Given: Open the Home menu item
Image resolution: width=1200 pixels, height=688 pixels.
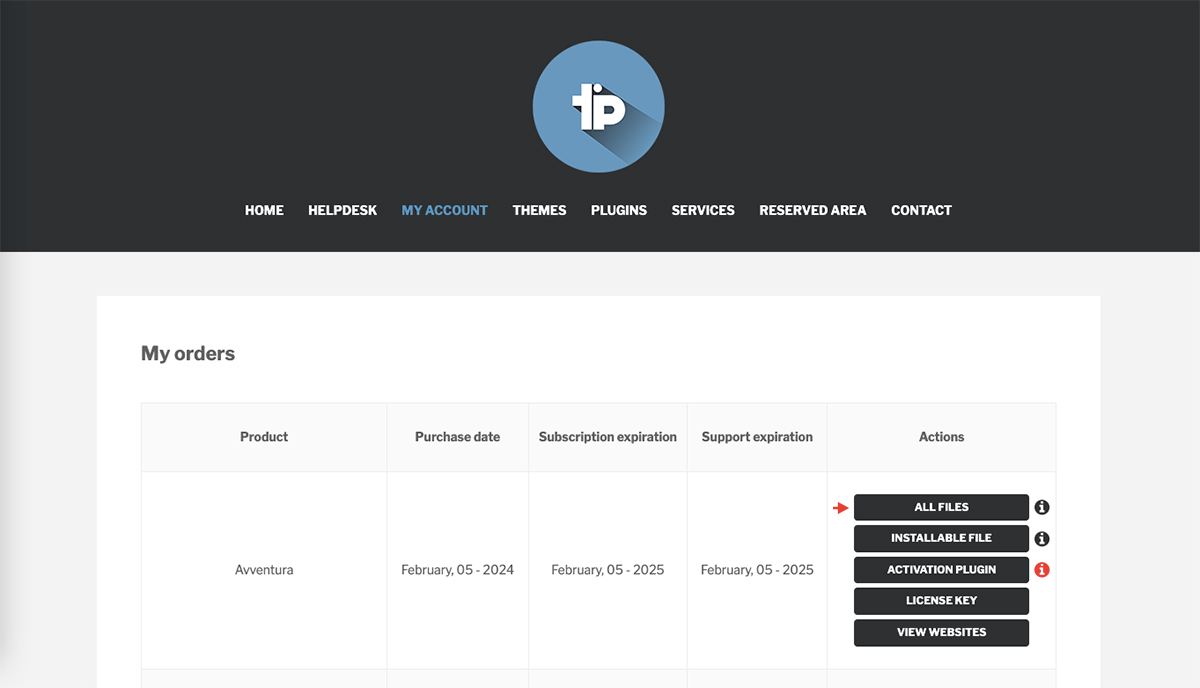Looking at the screenshot, I should click(264, 210).
